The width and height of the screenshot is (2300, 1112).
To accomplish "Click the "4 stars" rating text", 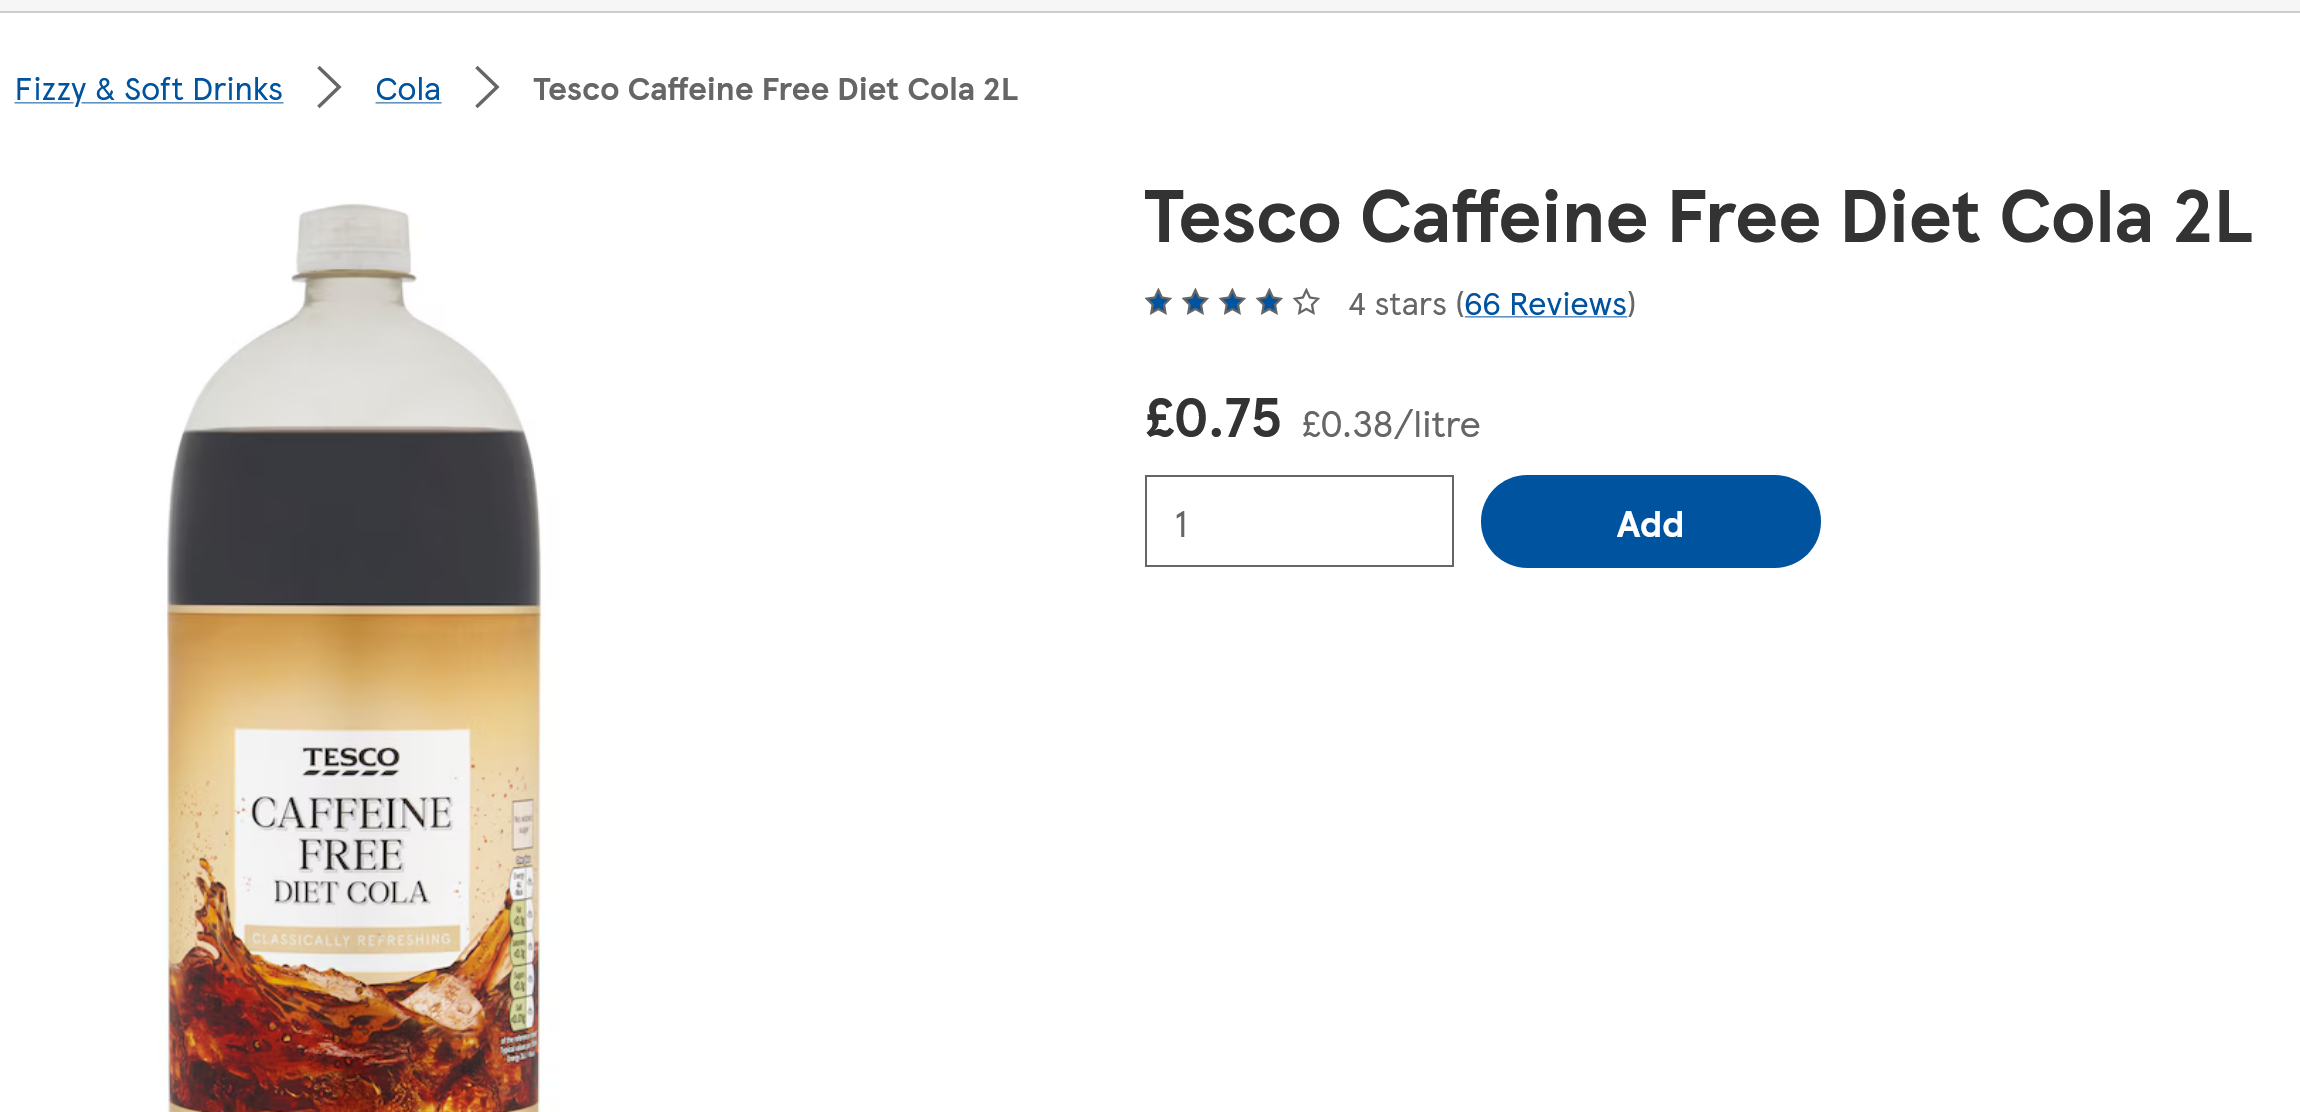I will point(1397,304).
